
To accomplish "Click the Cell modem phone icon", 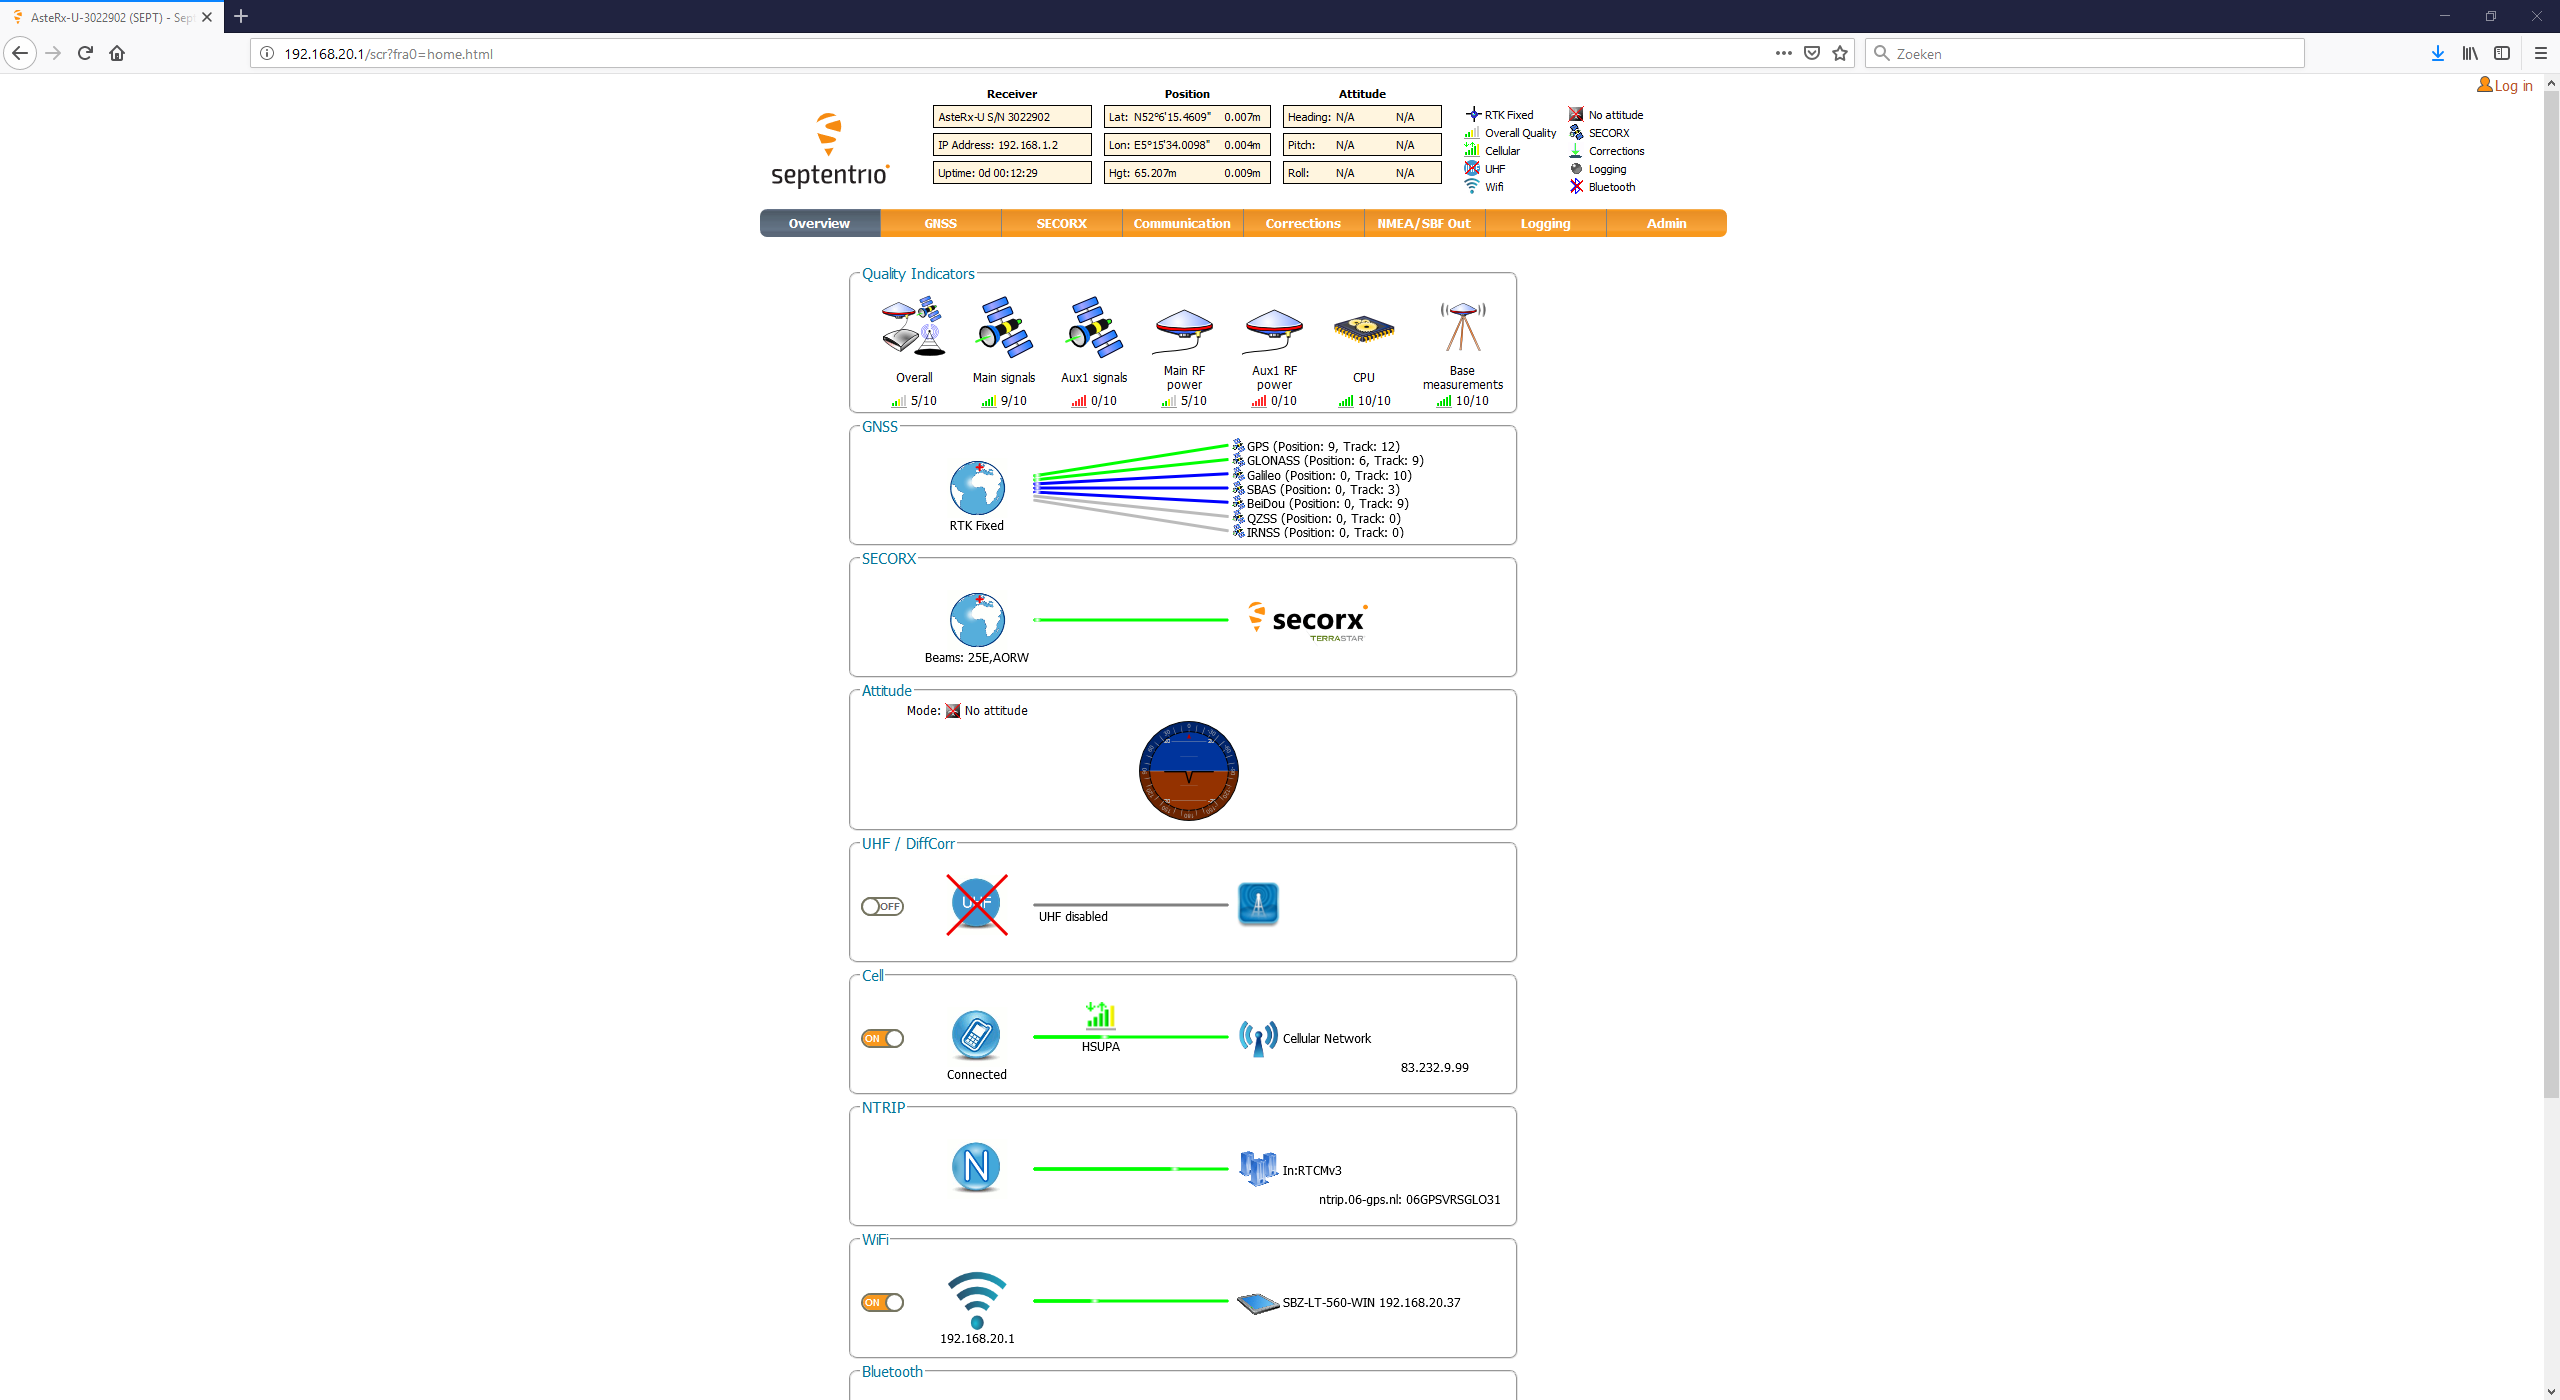I will point(976,1035).
